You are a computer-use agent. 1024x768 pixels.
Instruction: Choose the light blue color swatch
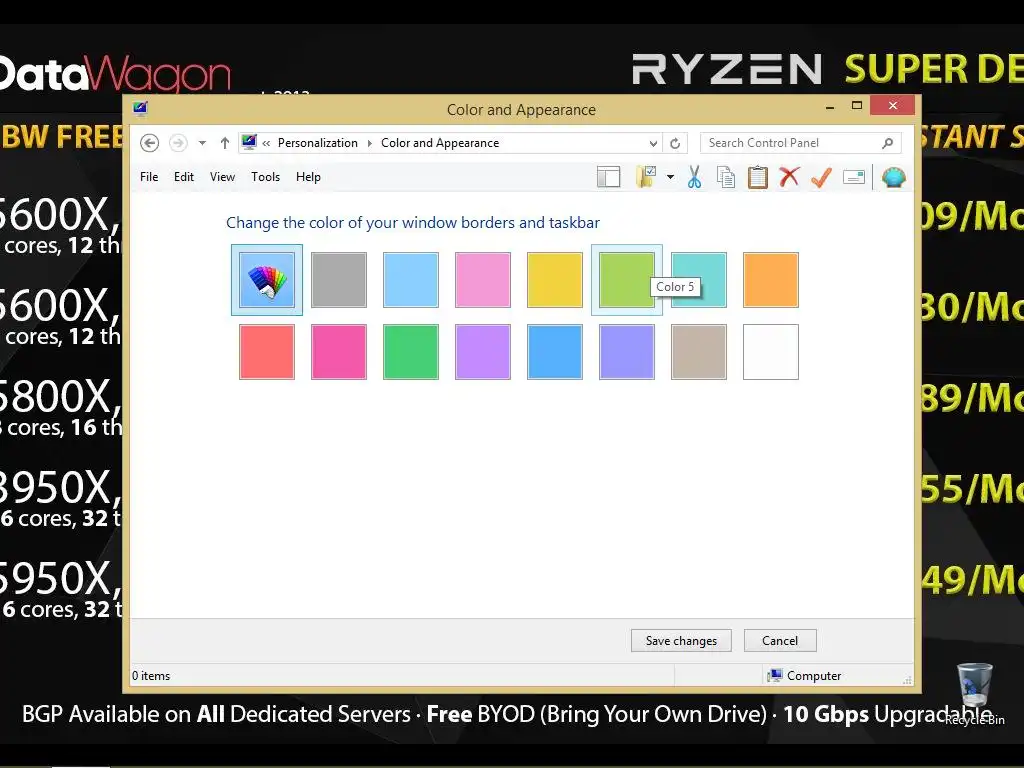pos(411,280)
